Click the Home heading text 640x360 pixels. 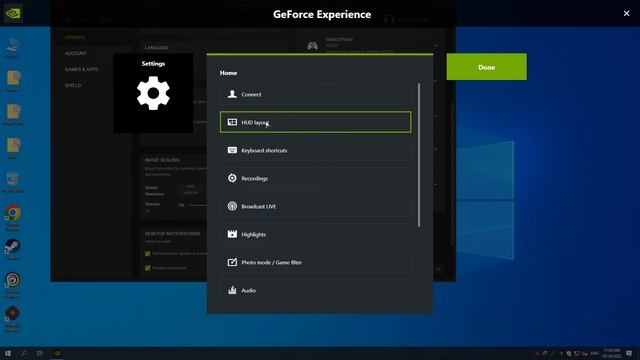coord(228,73)
